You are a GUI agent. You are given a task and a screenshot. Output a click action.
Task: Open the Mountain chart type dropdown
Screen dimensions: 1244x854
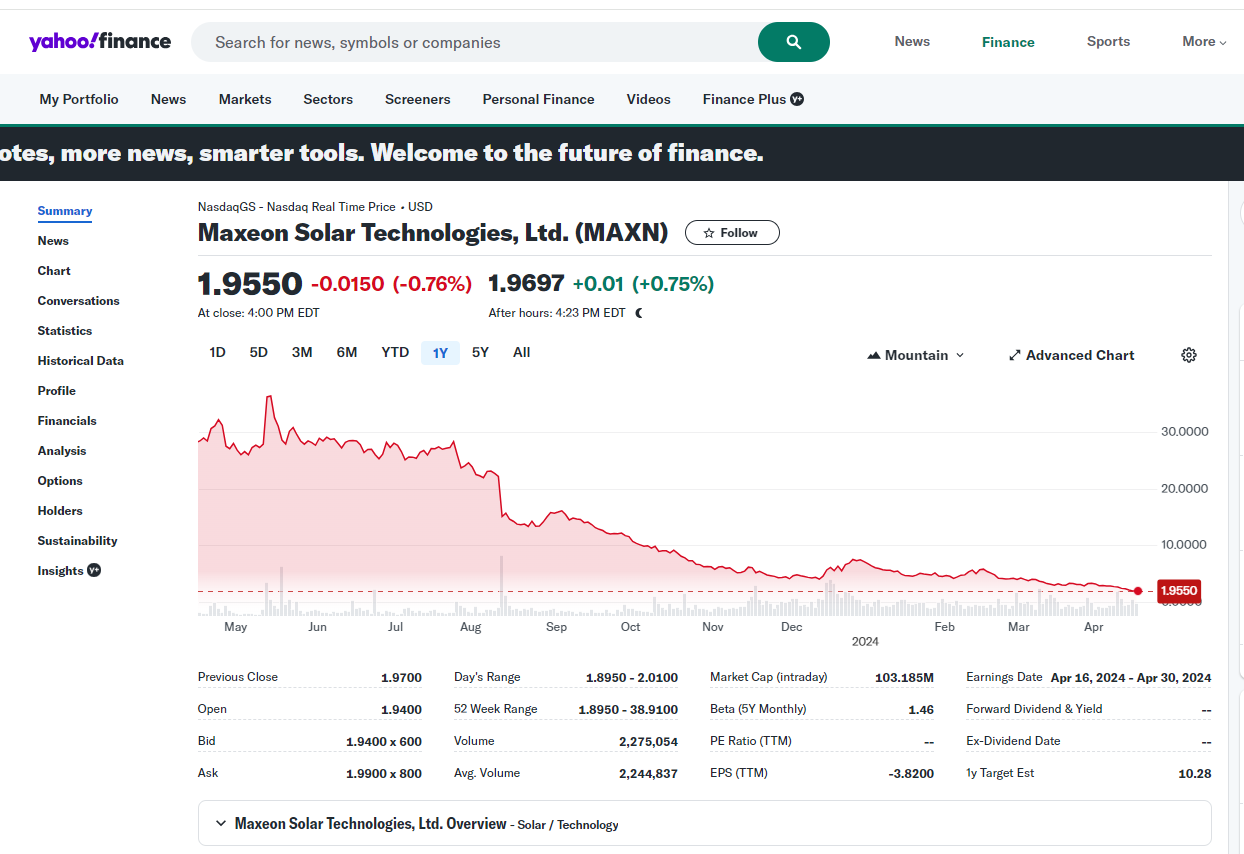click(916, 355)
